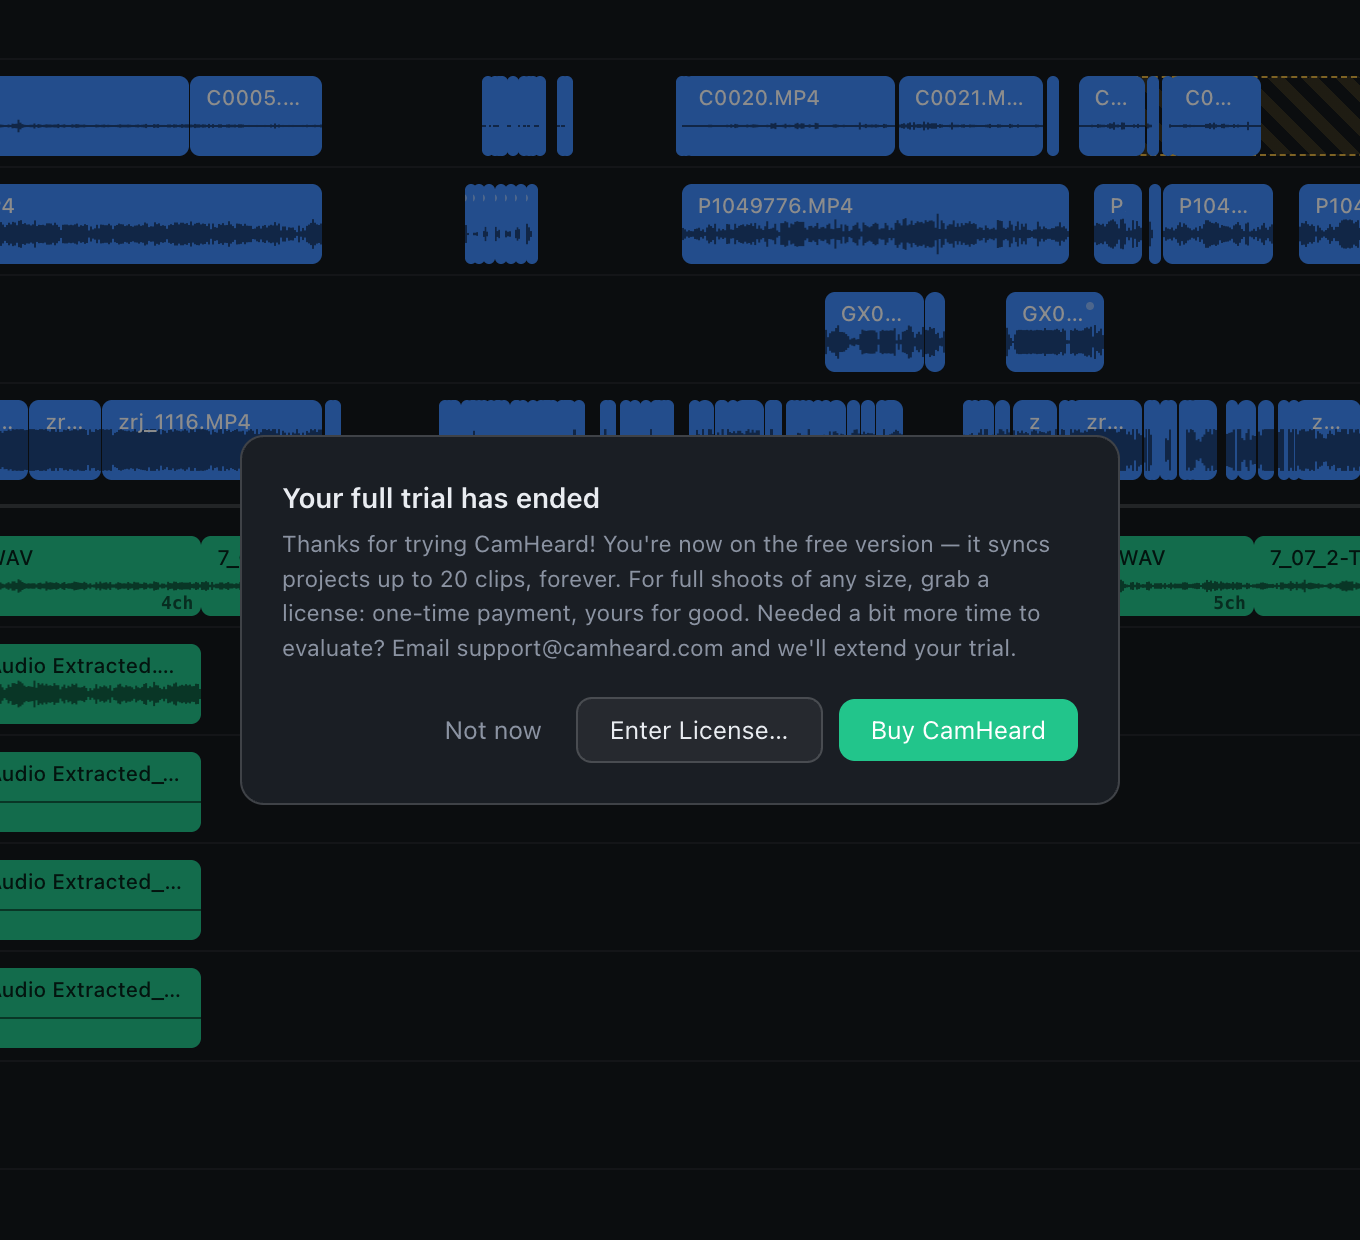Click the Buy CamHeard button

click(958, 730)
